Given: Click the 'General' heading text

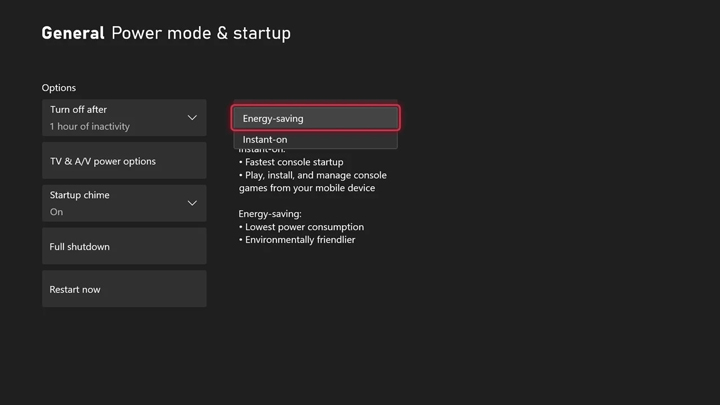Looking at the screenshot, I should [72, 33].
